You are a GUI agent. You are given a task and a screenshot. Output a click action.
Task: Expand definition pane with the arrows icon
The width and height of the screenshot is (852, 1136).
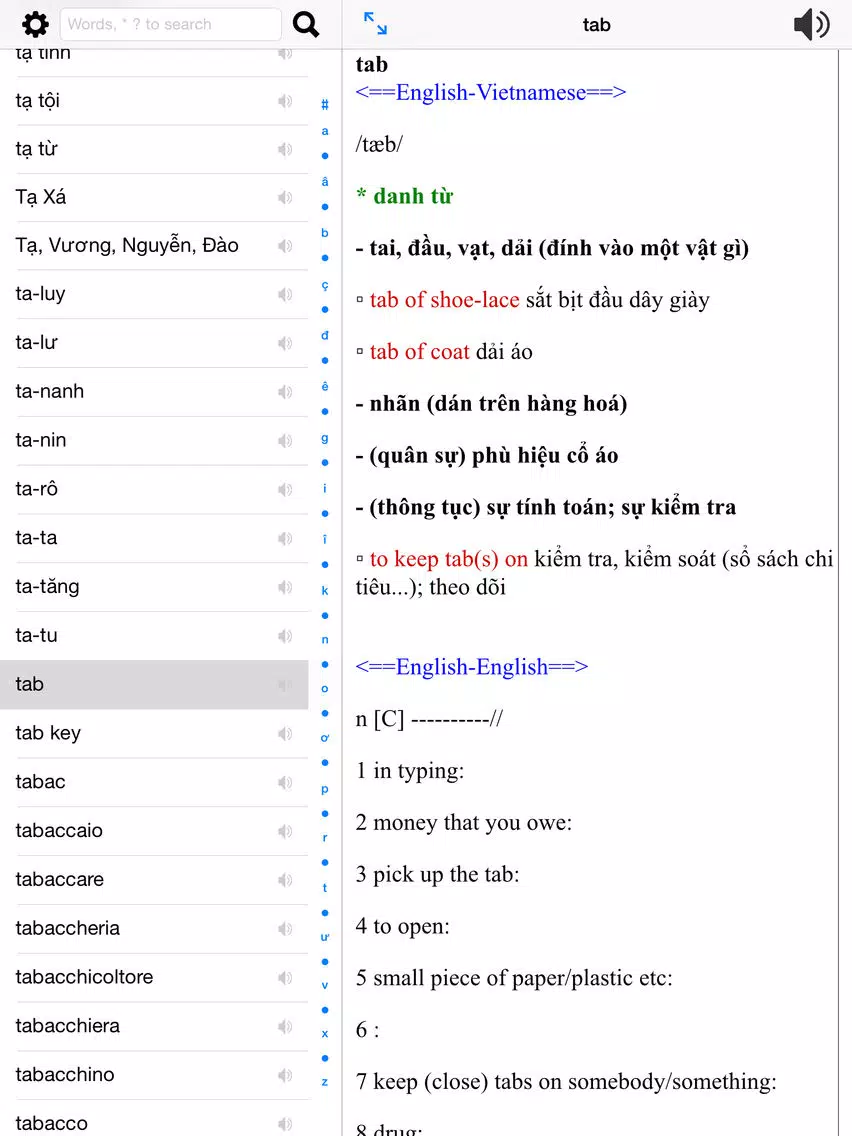click(375, 23)
